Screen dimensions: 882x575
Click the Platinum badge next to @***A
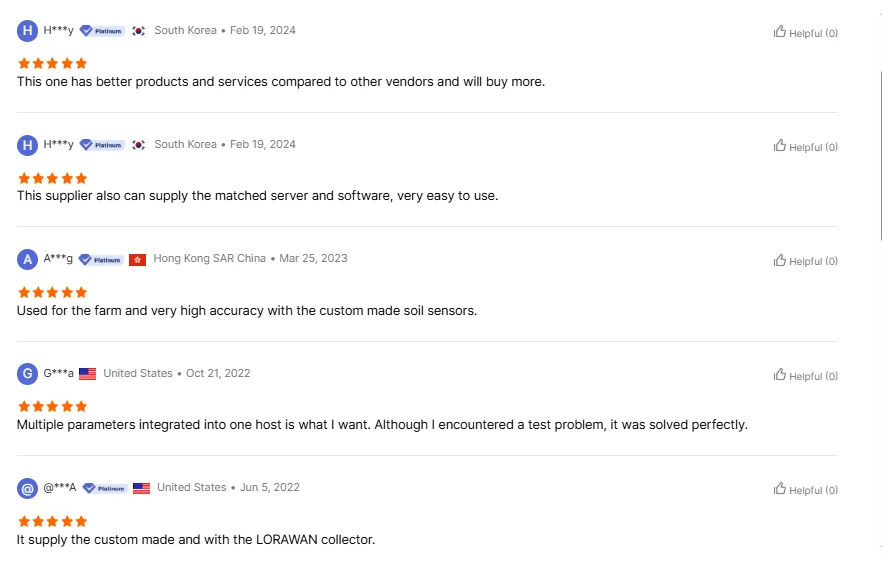104,488
